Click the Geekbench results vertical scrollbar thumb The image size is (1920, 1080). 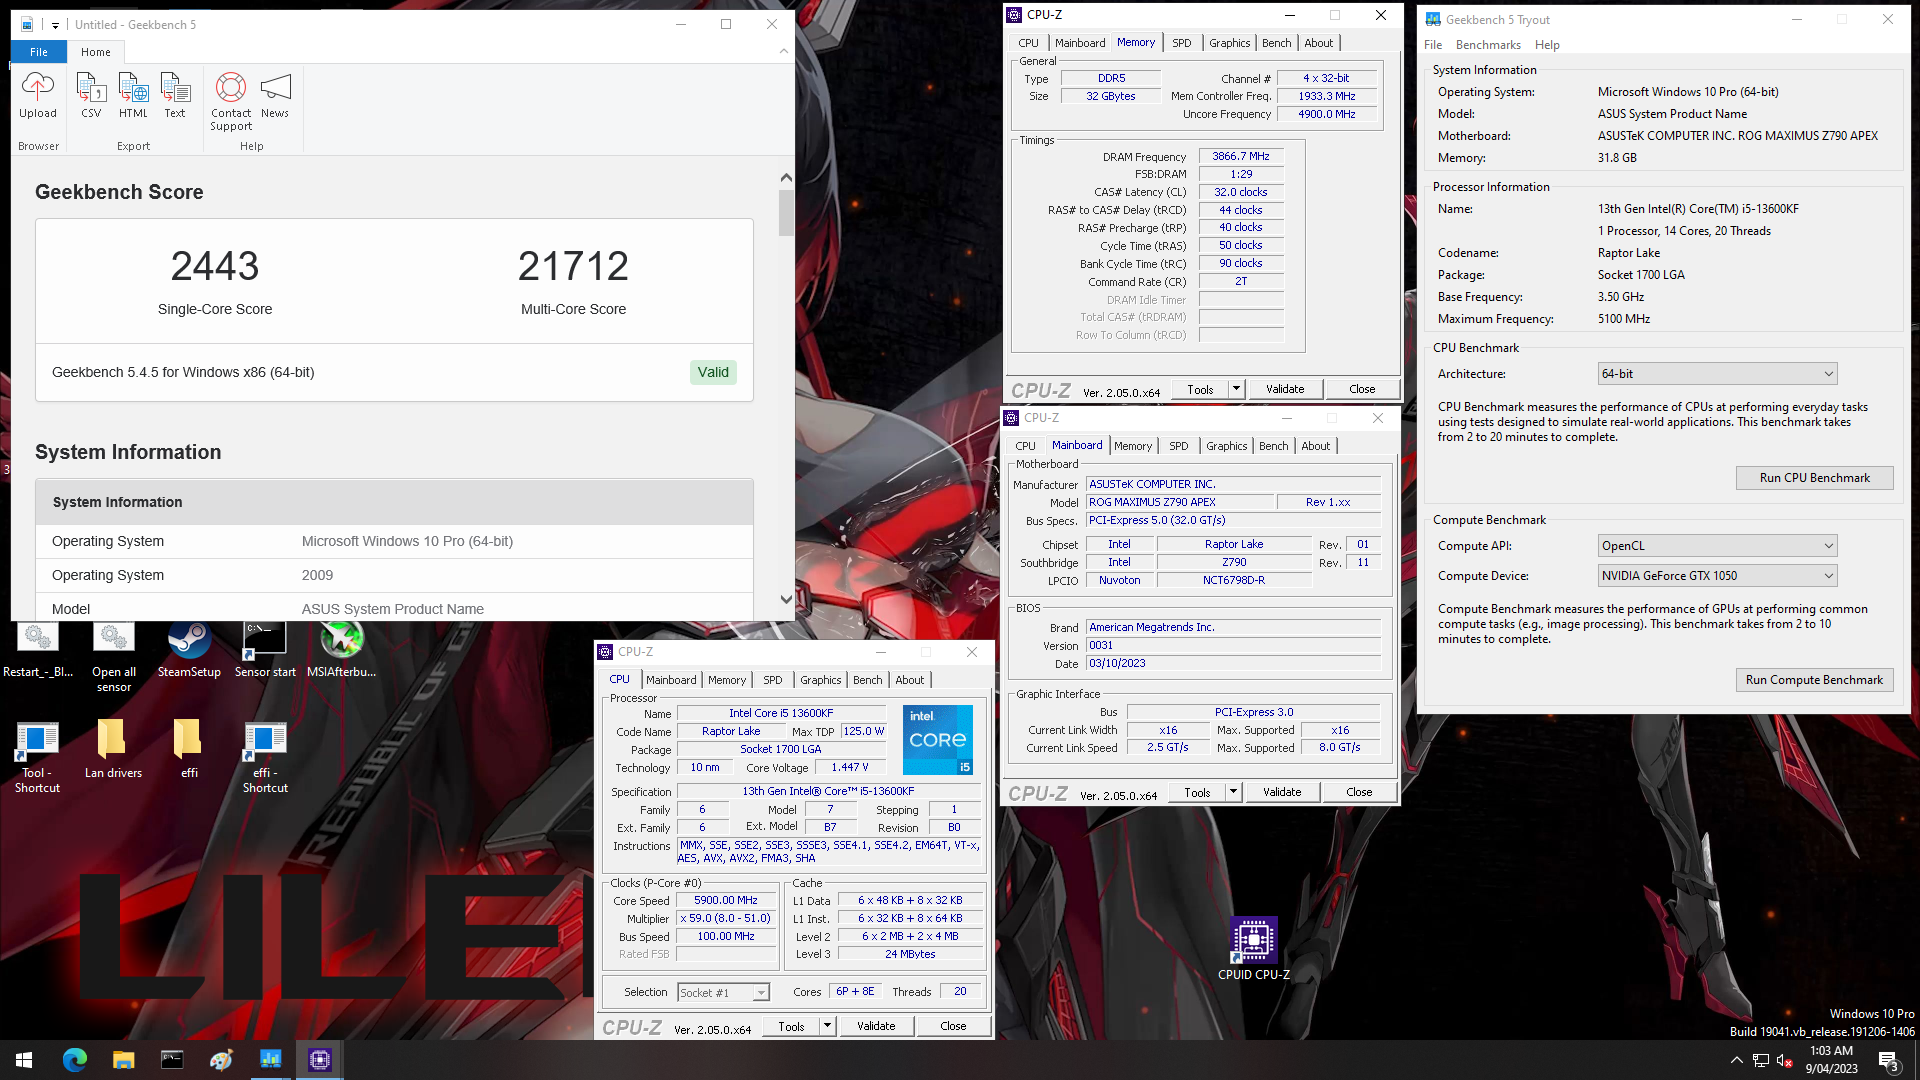point(786,212)
